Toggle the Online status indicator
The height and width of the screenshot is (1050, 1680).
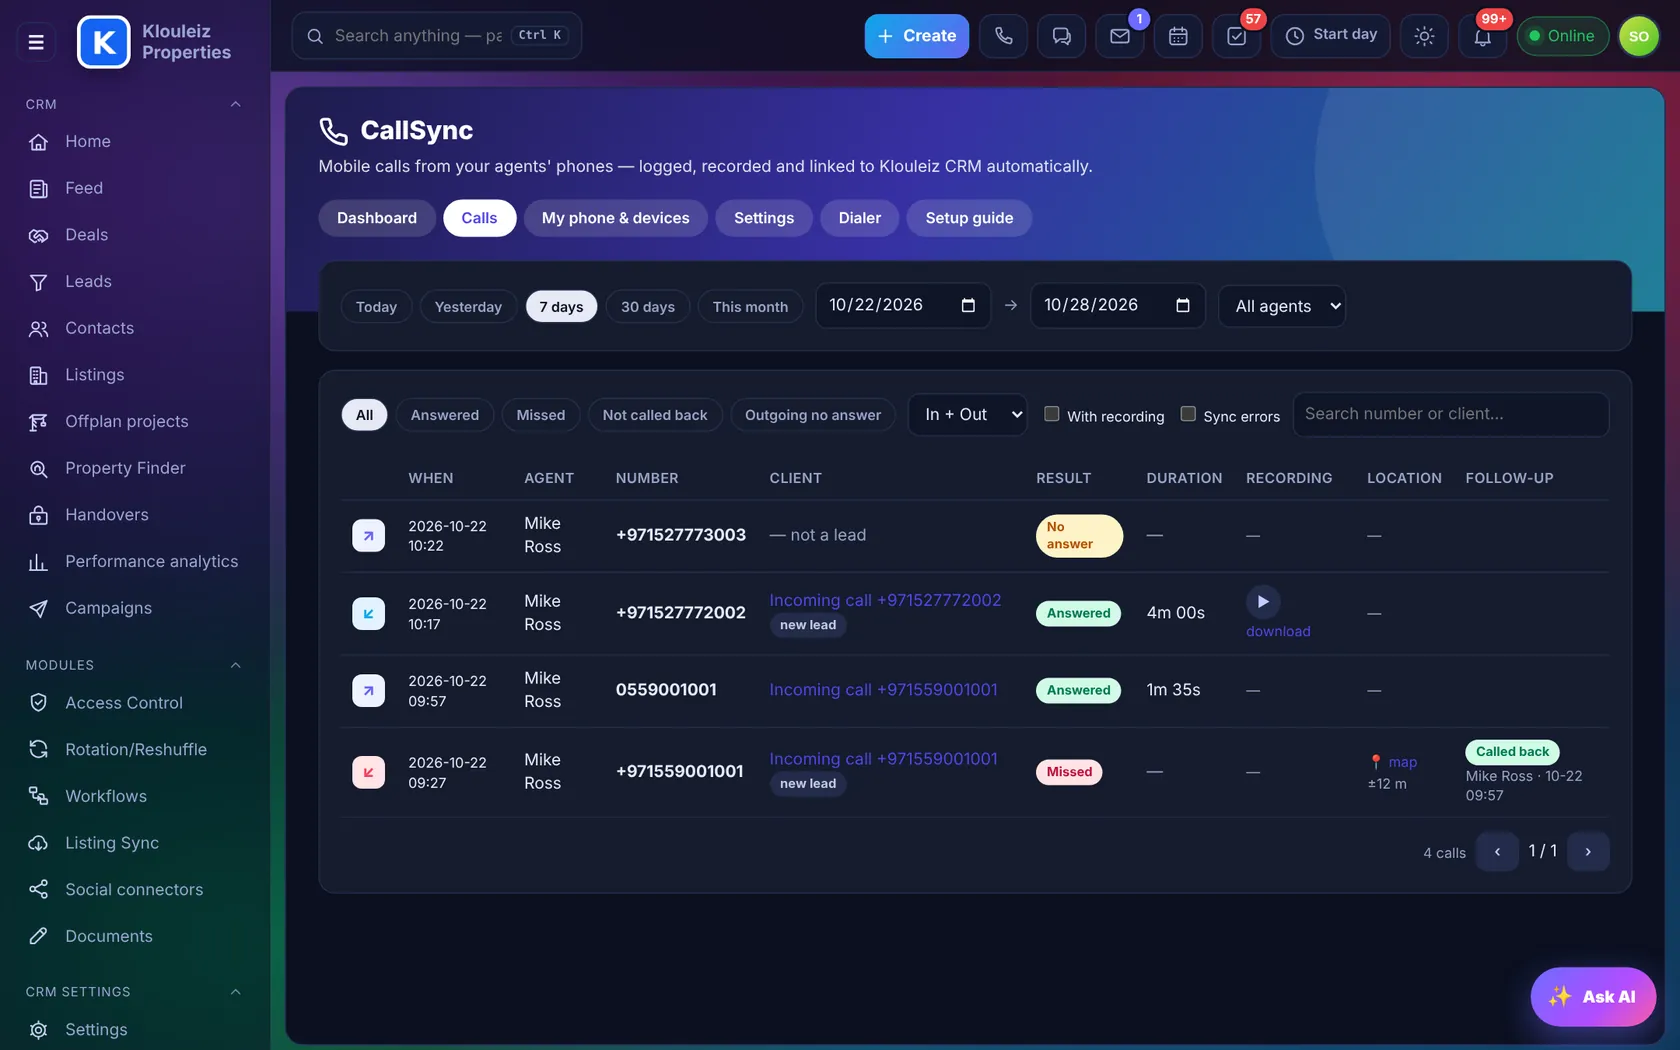click(x=1562, y=36)
